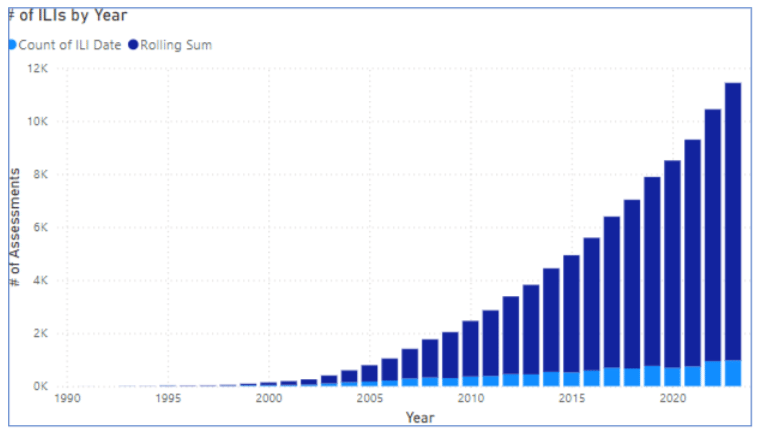The image size is (769, 436).
Task: Click the light blue segment of the last bar
Action: [732, 373]
